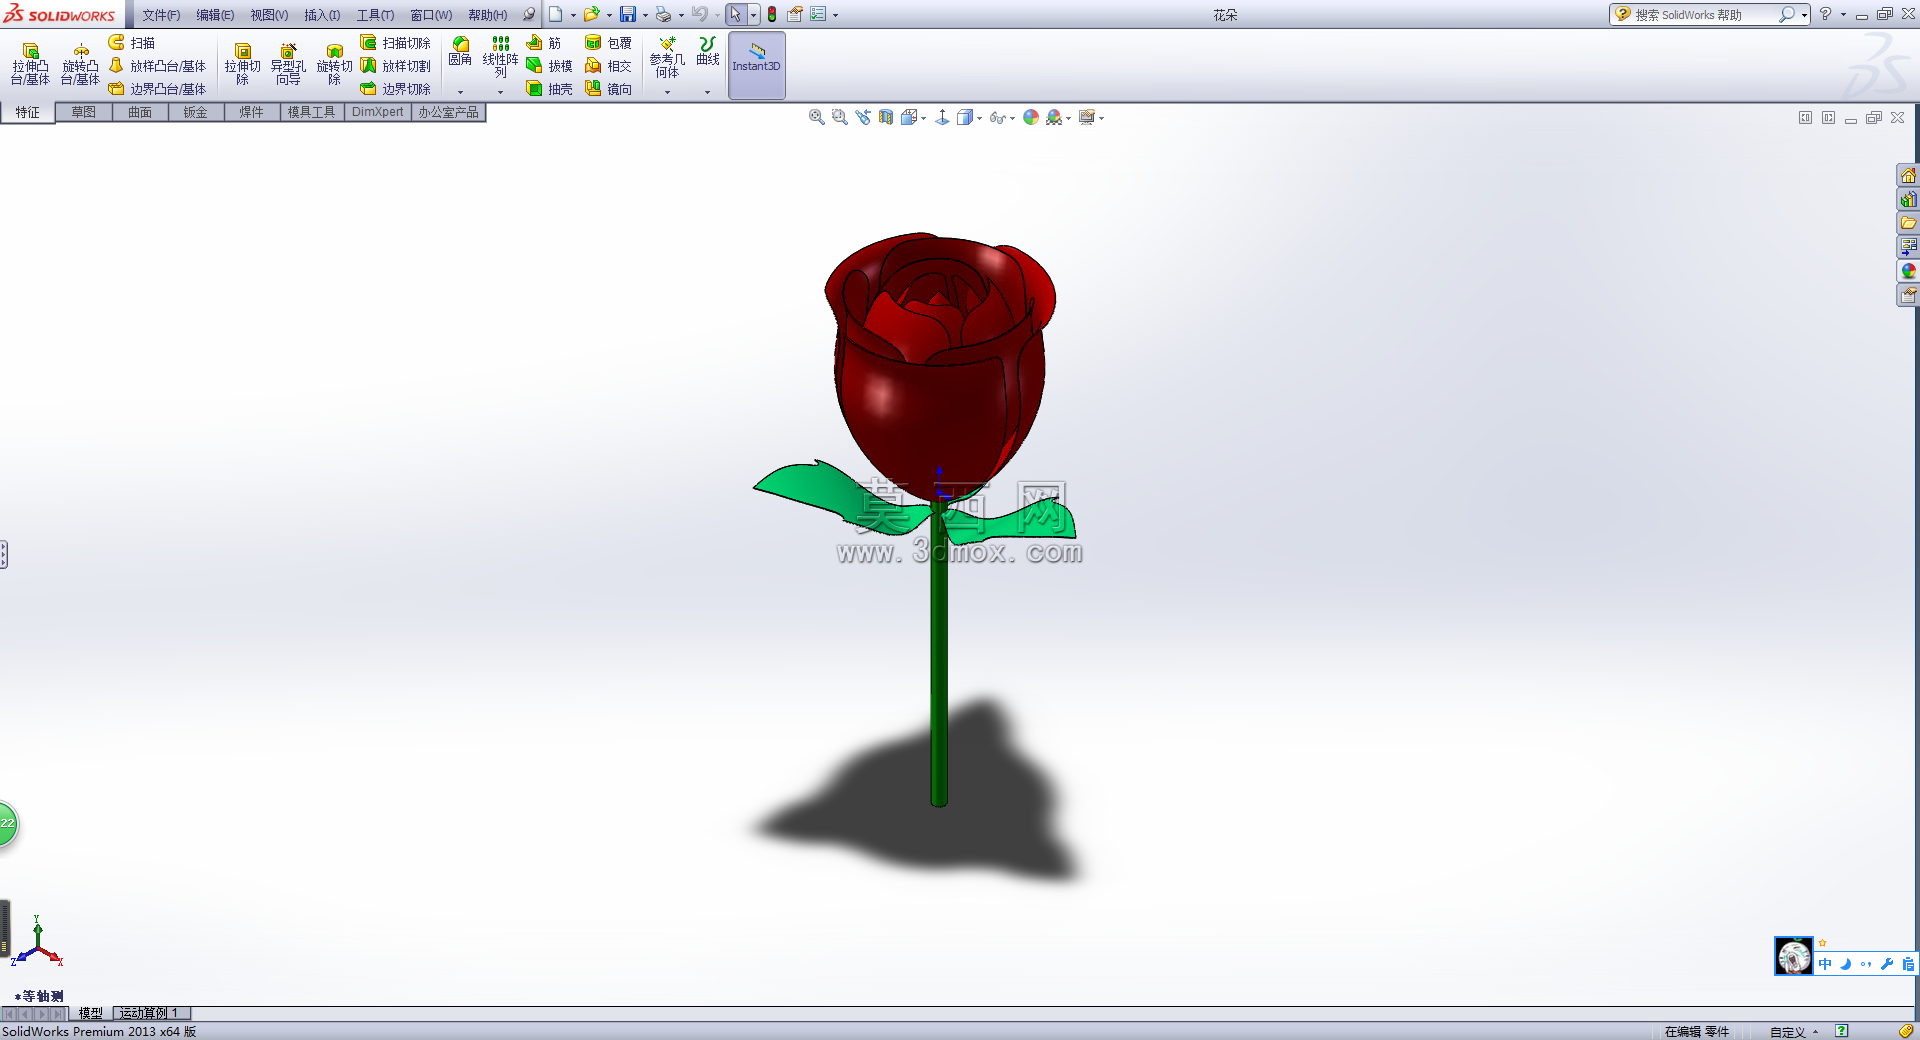
Task: Choose the 扫描 sweep boss tool
Action: tap(132, 43)
